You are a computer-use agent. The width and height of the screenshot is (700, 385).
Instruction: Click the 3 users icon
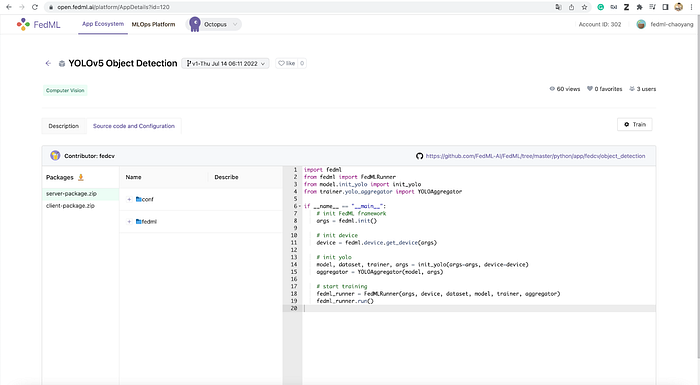click(x=632, y=89)
